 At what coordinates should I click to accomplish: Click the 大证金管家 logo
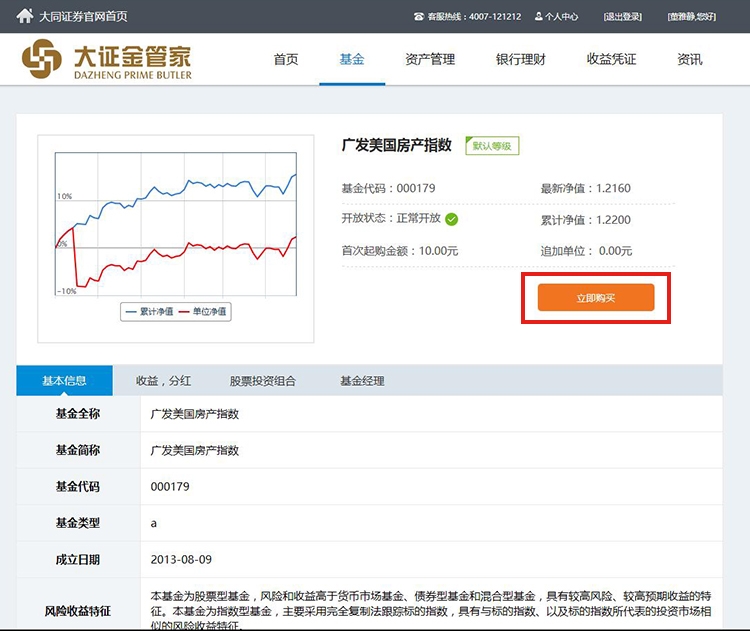point(107,59)
